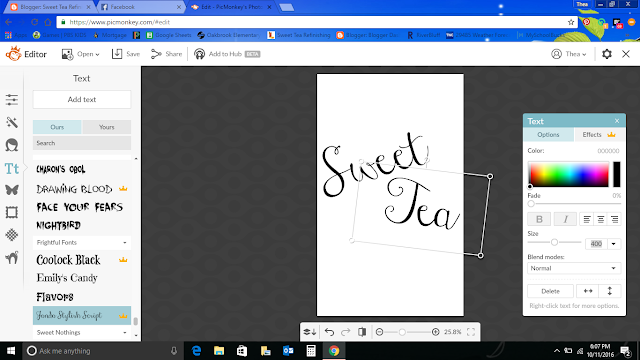Screen dimensions: 640x360
Task: Click the zoom level slider
Action: point(407,332)
